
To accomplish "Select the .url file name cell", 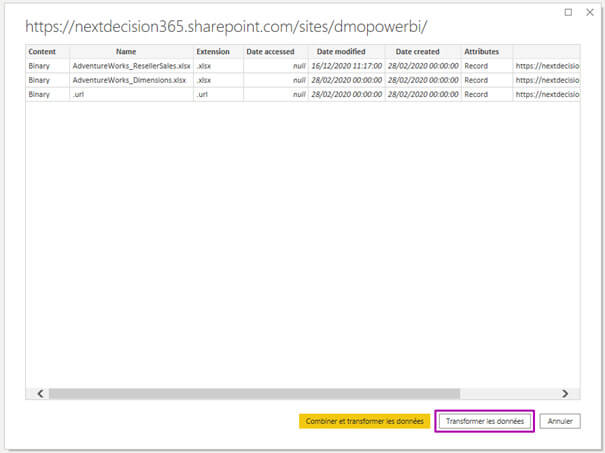I will click(131, 95).
